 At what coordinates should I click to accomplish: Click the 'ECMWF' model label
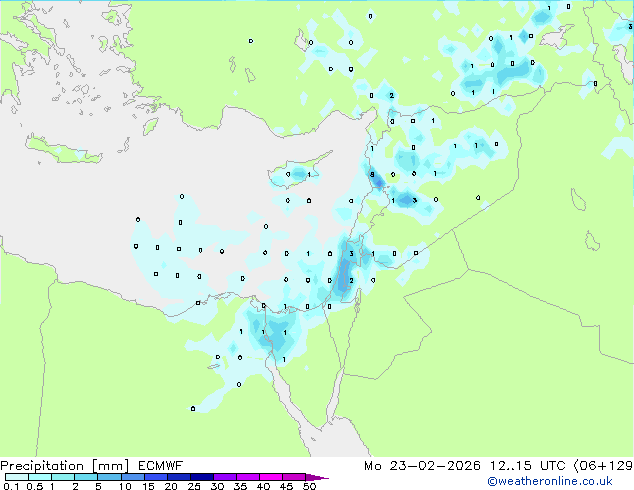[x=161, y=466]
